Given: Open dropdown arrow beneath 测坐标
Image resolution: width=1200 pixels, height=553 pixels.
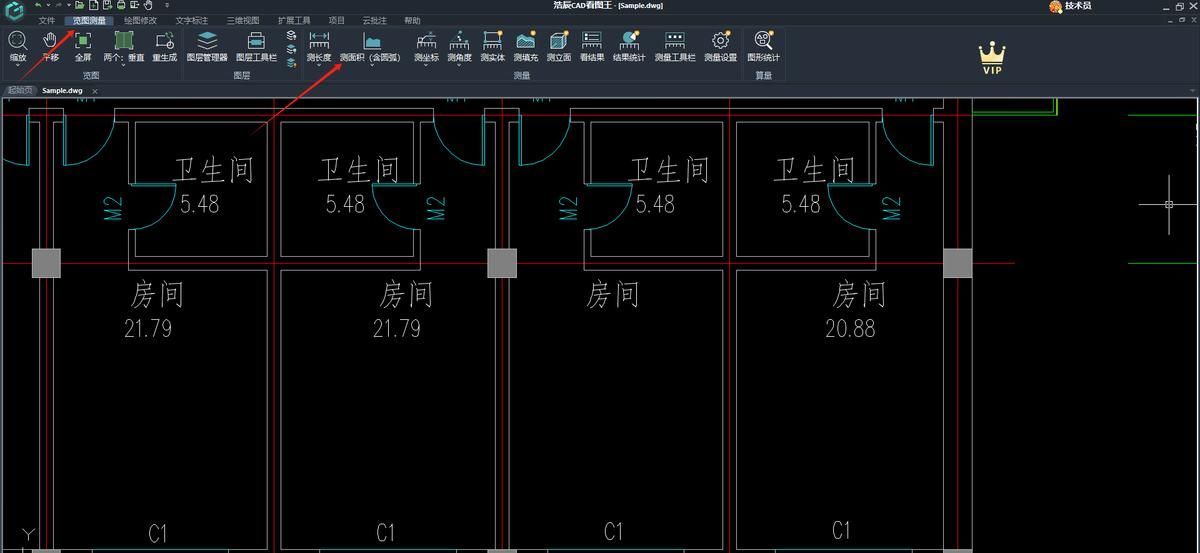Looking at the screenshot, I should point(426,67).
